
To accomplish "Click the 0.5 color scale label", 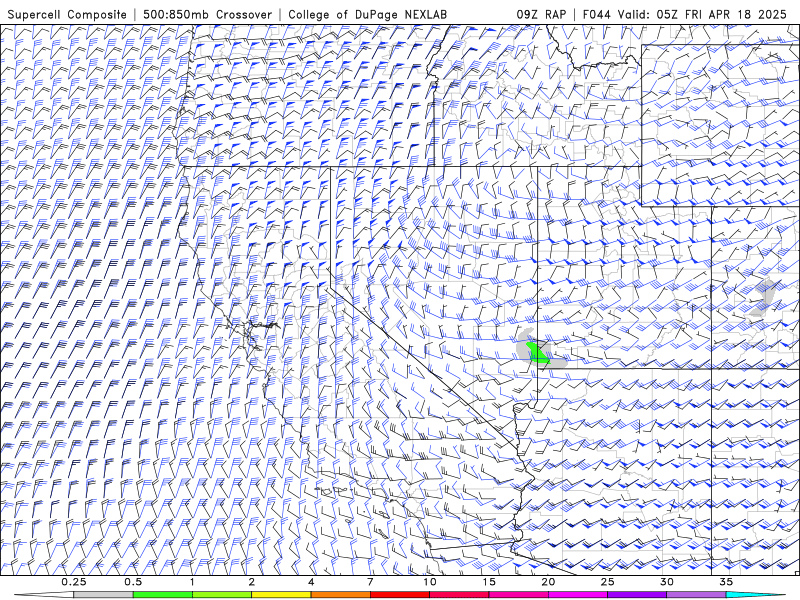I will pyautogui.click(x=133, y=582).
